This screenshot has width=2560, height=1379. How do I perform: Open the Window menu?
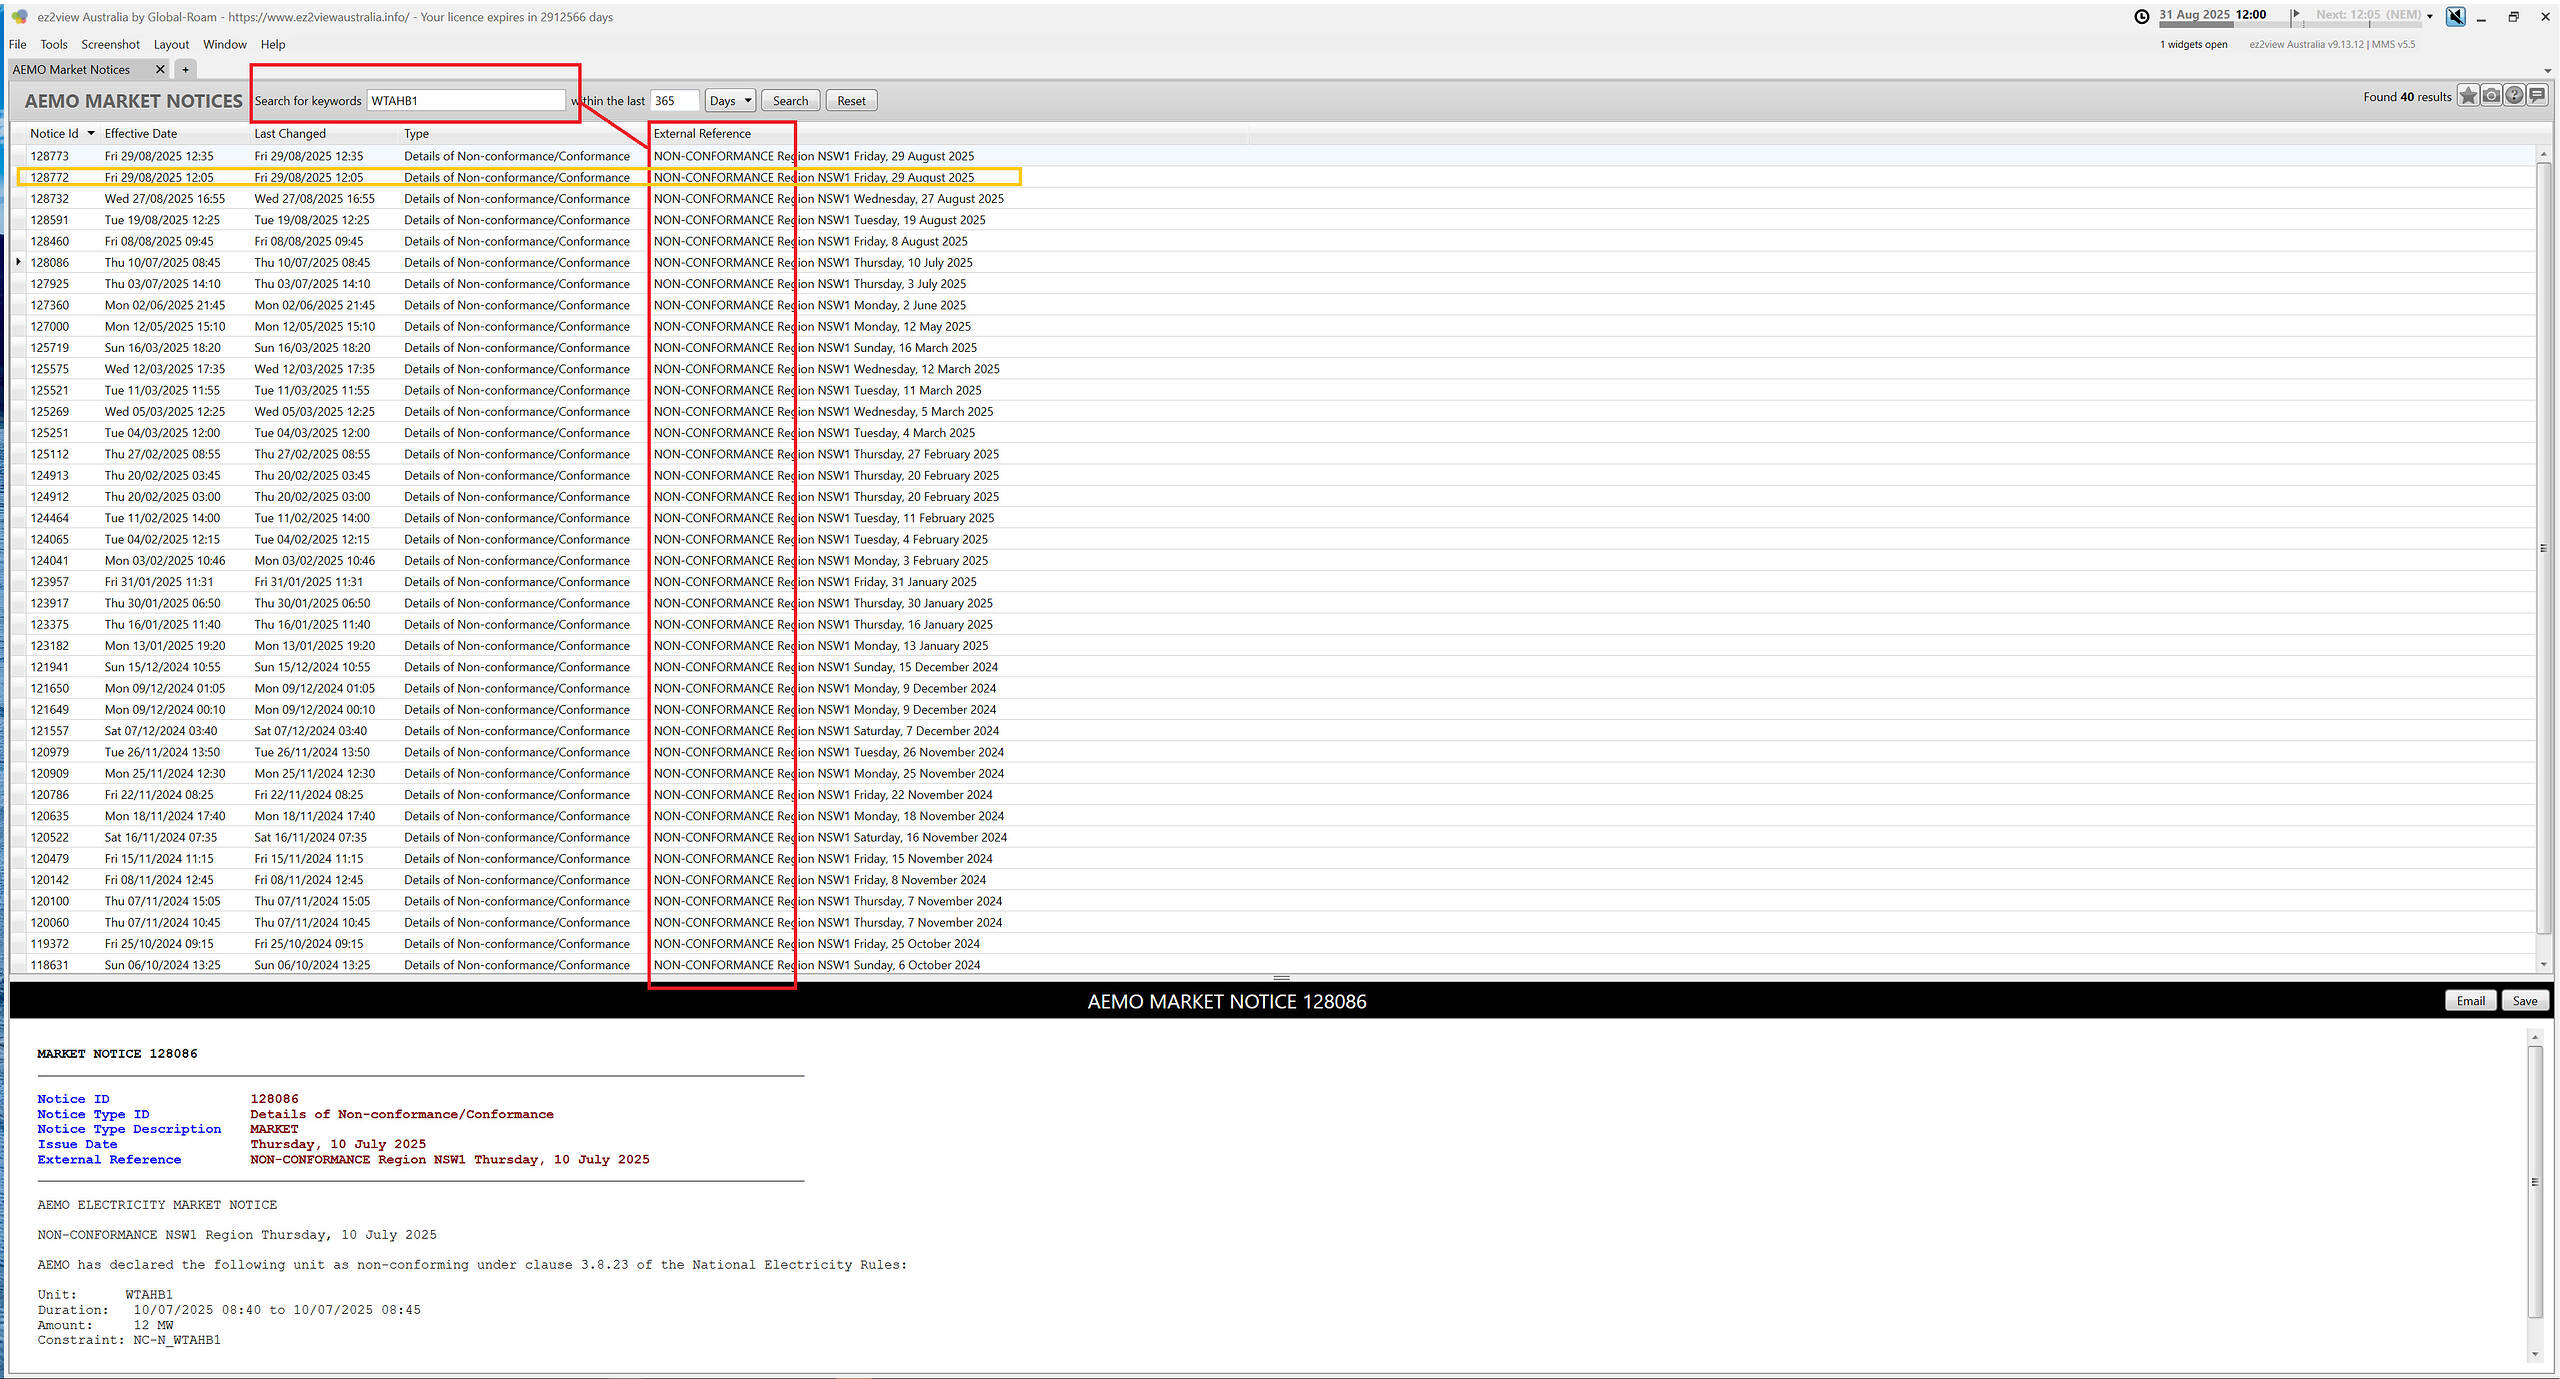pyautogui.click(x=225, y=44)
